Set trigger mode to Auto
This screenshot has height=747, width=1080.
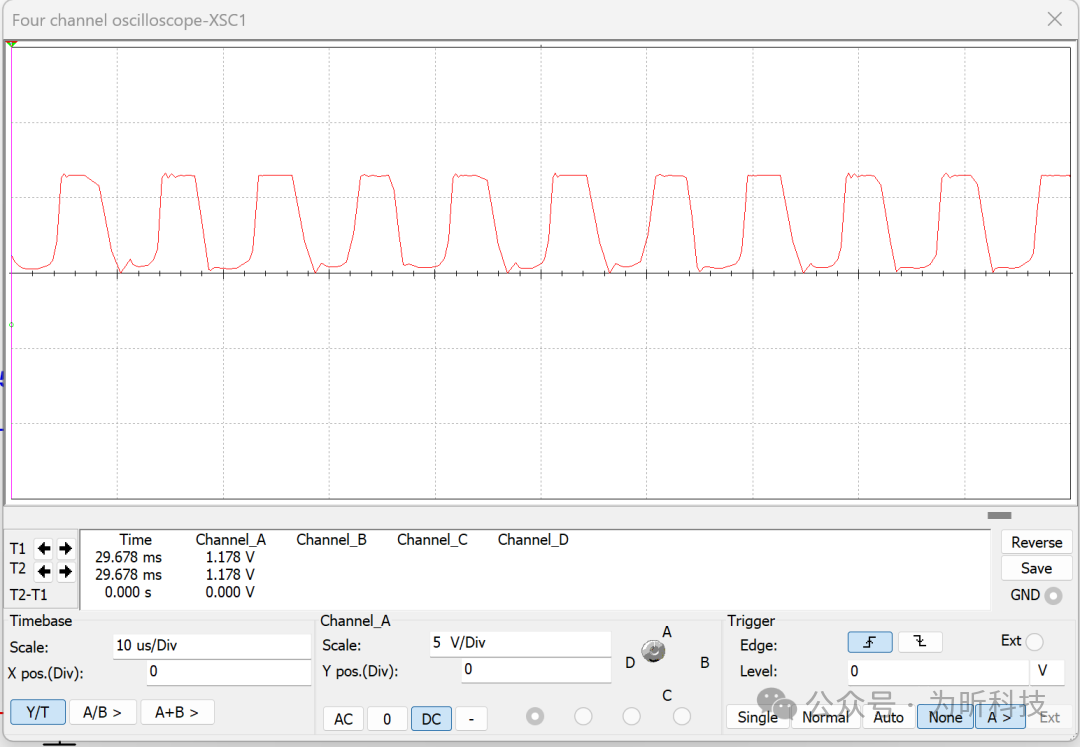point(889,717)
